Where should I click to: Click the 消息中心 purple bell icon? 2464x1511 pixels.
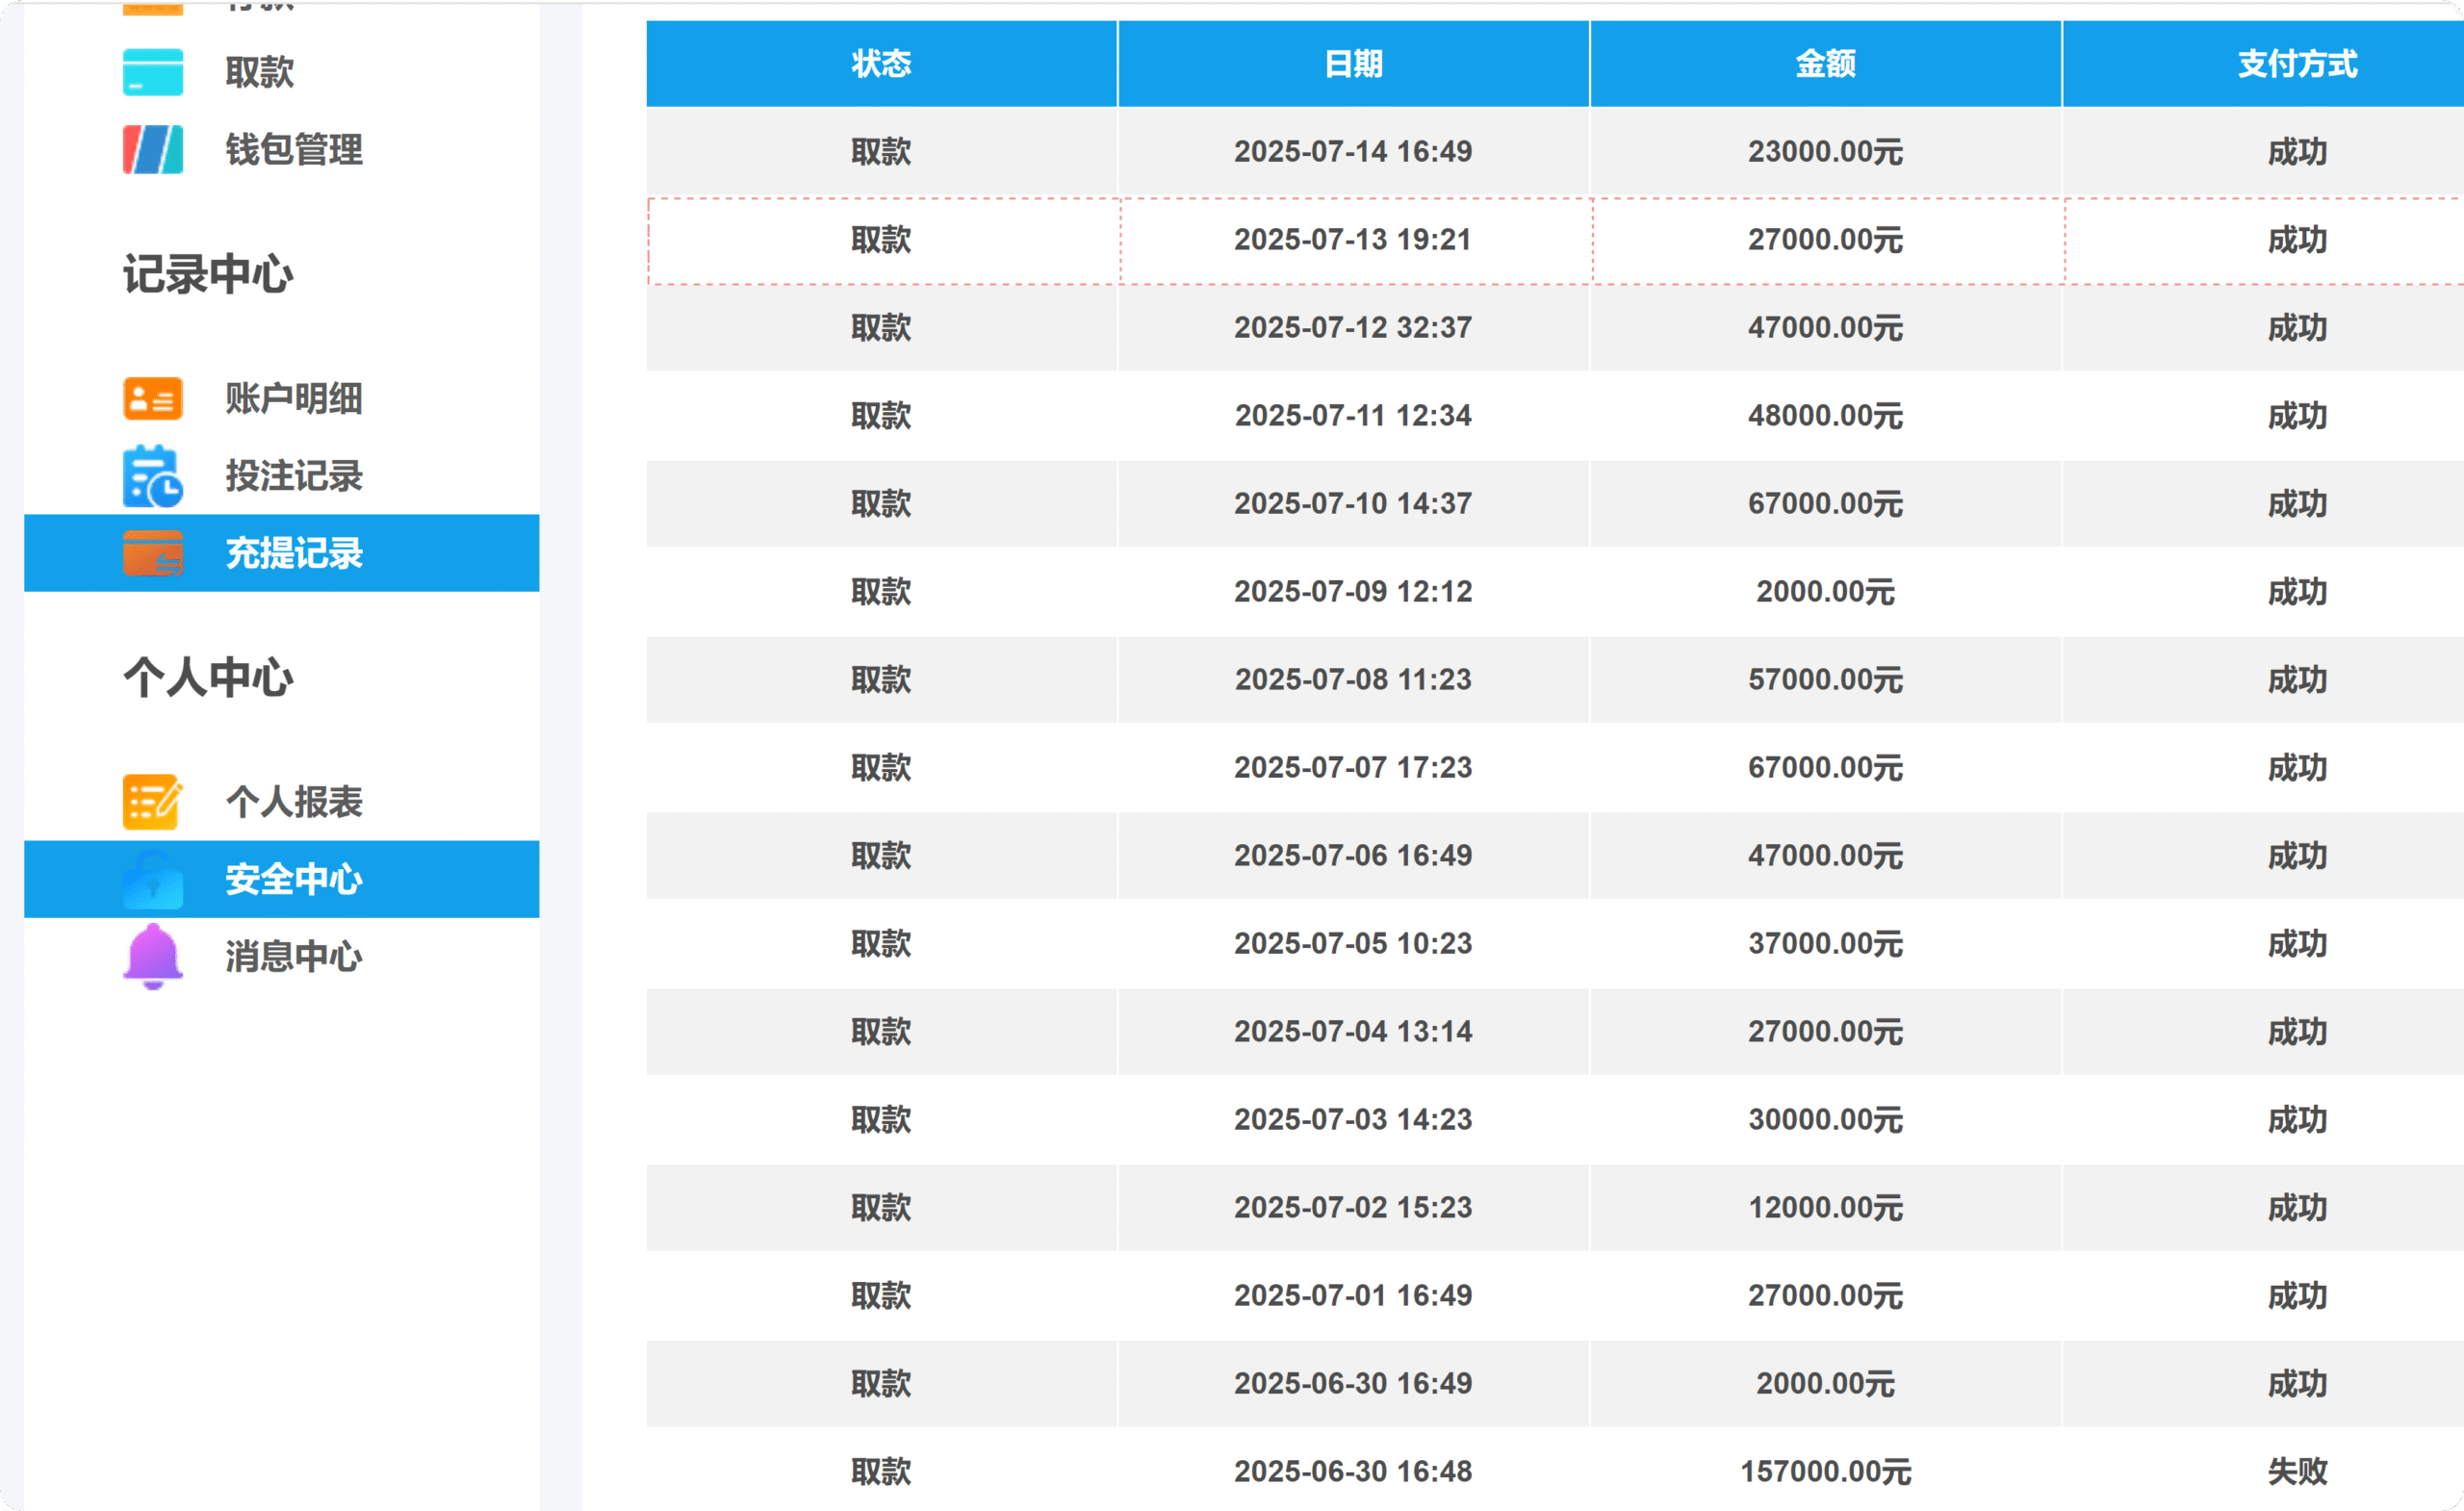152,956
